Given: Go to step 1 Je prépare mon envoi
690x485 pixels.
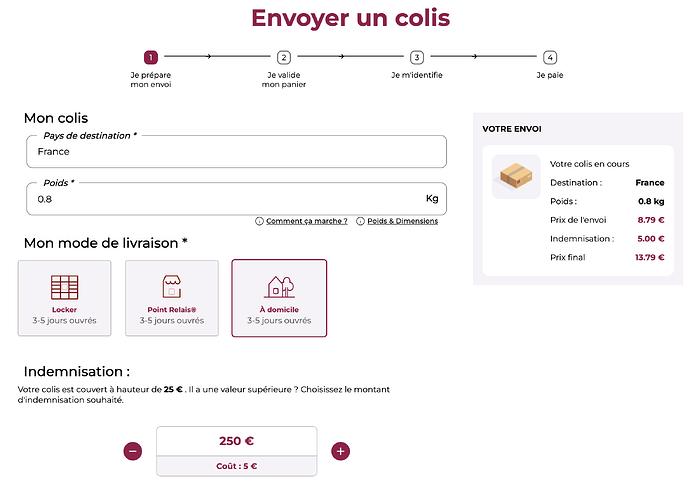Looking at the screenshot, I should [151, 58].
